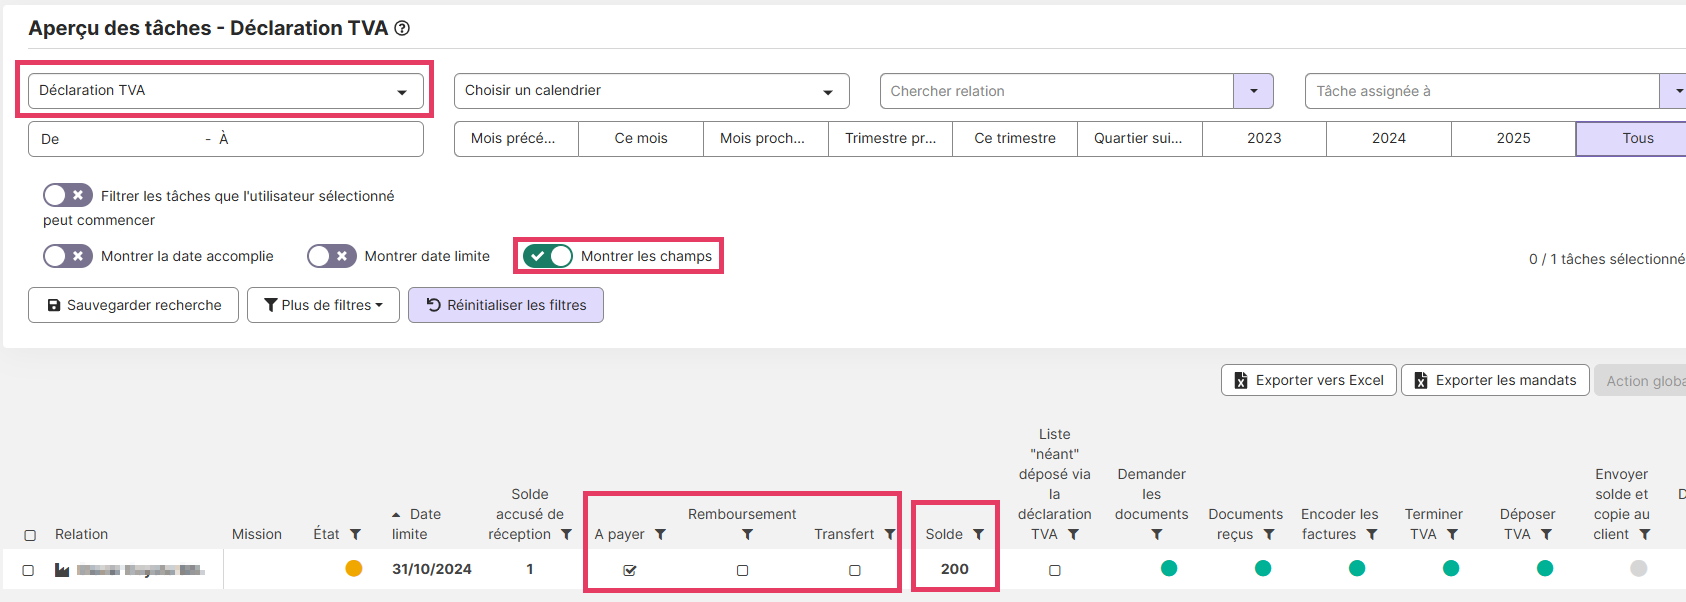Click the orange status dot in the État column
Screen dimensions: 1686x602
pyautogui.click(x=354, y=569)
